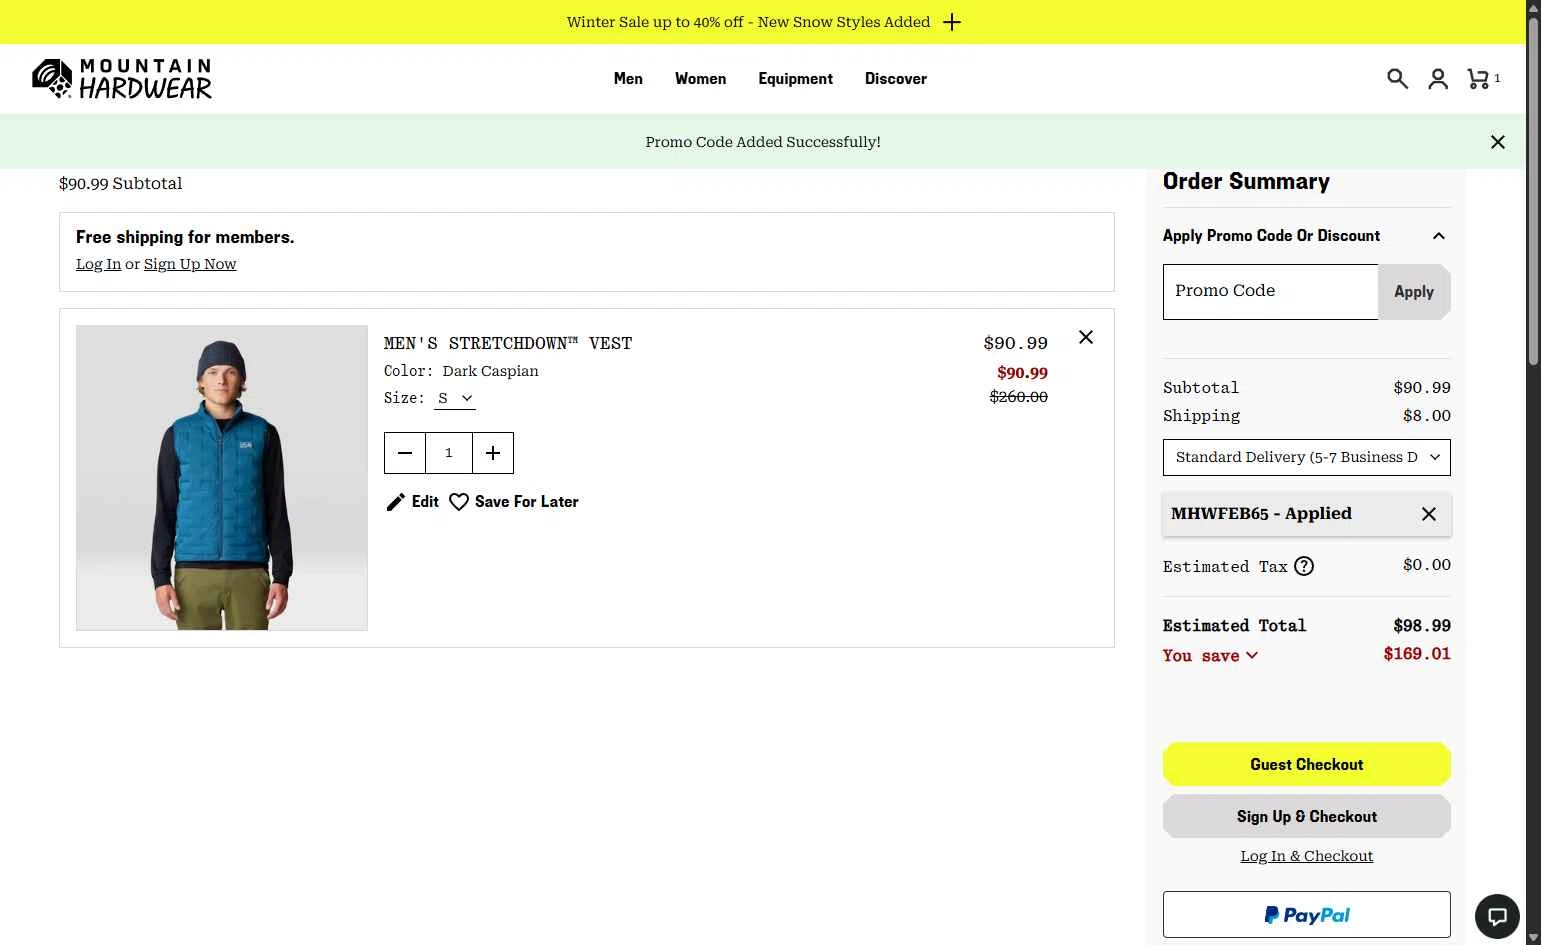Open the Equipment menu

[795, 79]
